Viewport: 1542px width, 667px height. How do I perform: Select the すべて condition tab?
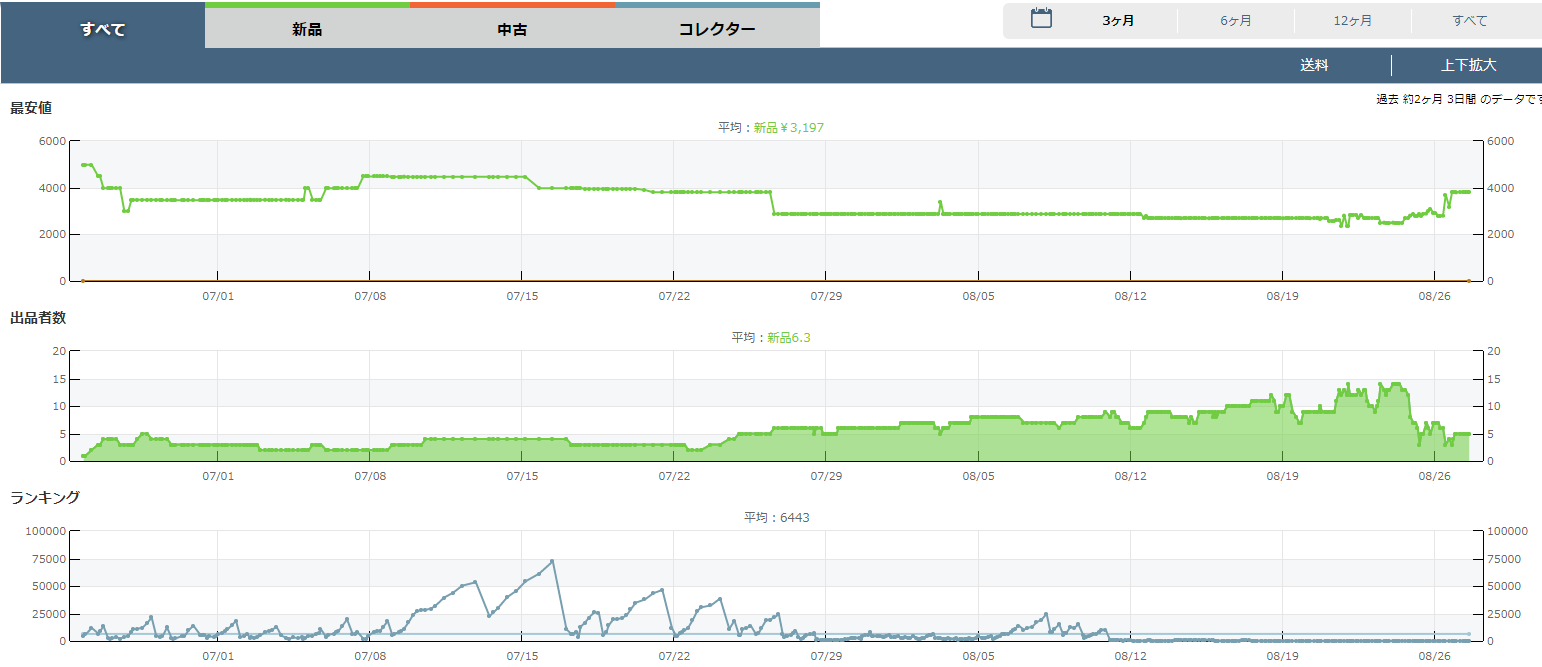pos(103,29)
